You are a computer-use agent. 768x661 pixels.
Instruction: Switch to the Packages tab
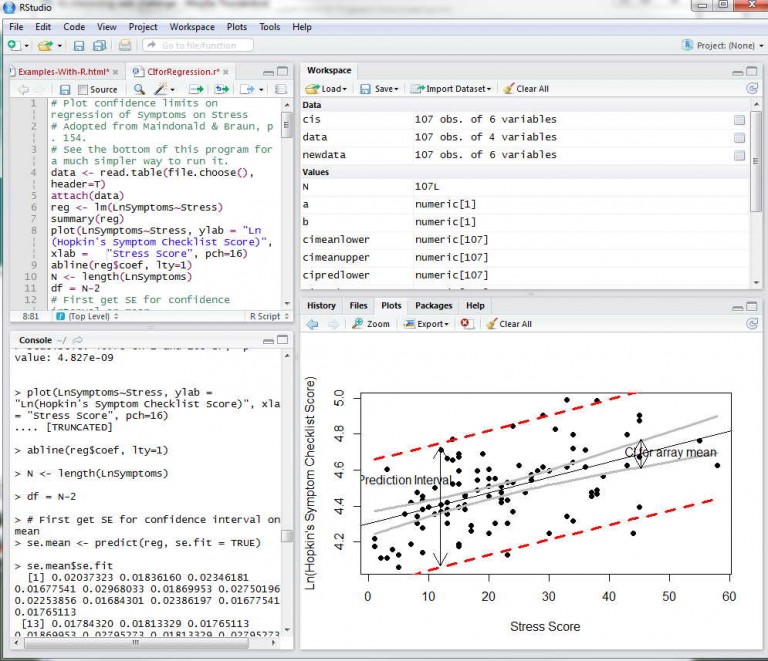coord(434,306)
